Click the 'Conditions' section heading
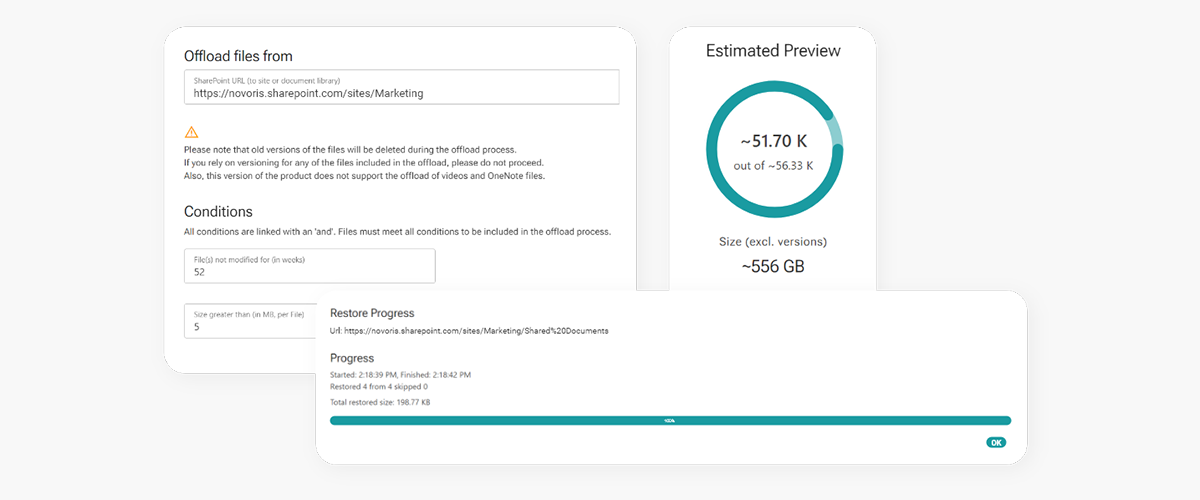The width and height of the screenshot is (1200, 500). (218, 212)
